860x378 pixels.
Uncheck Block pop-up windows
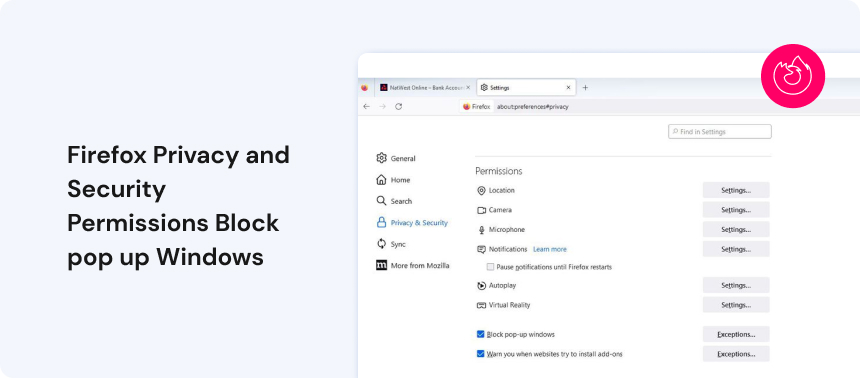[480, 334]
